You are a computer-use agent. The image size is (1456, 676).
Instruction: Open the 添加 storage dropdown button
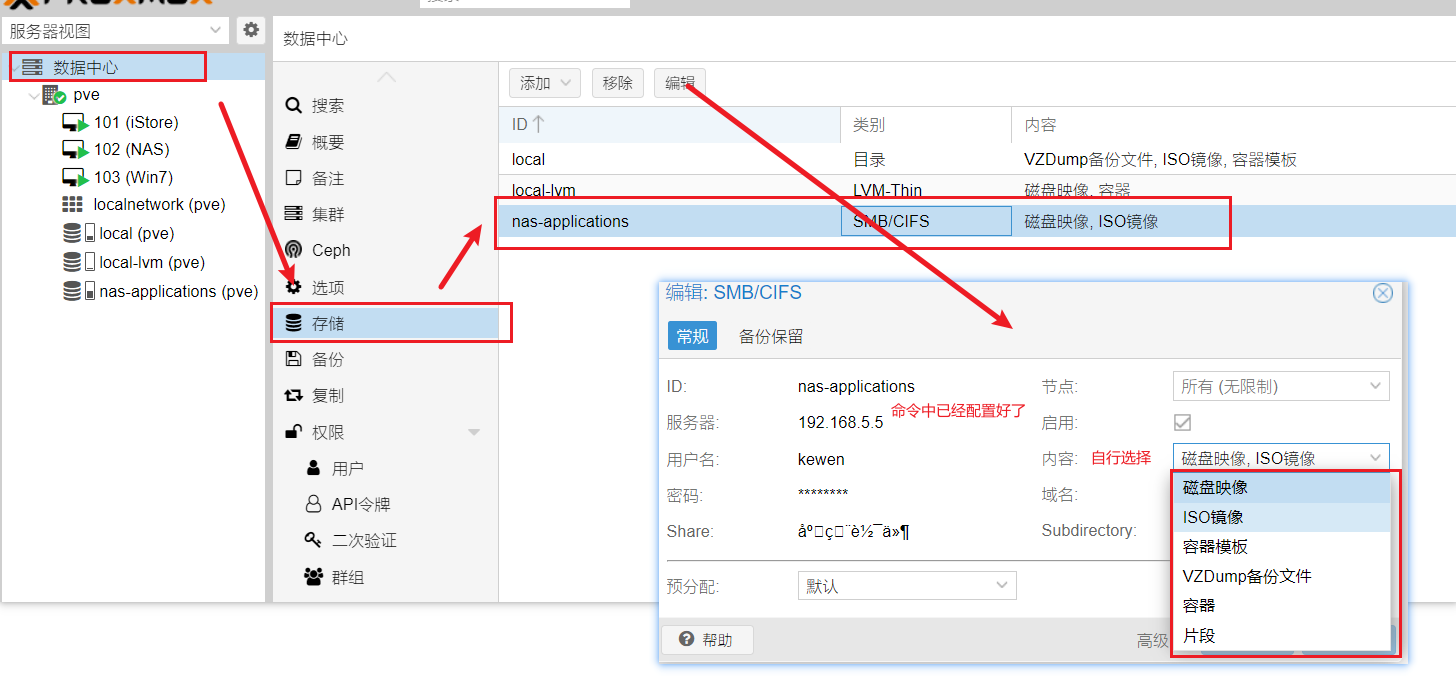(545, 83)
